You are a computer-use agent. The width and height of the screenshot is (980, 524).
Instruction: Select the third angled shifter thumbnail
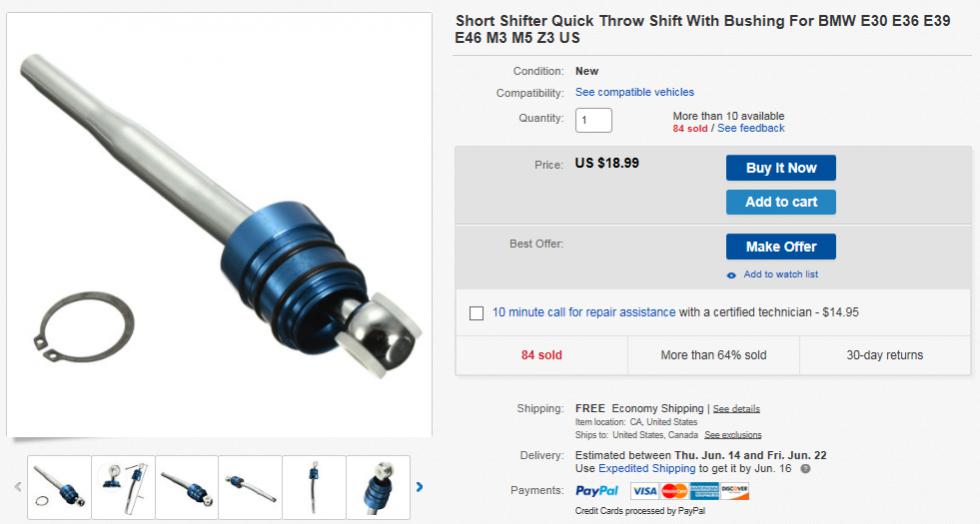tap(187, 487)
